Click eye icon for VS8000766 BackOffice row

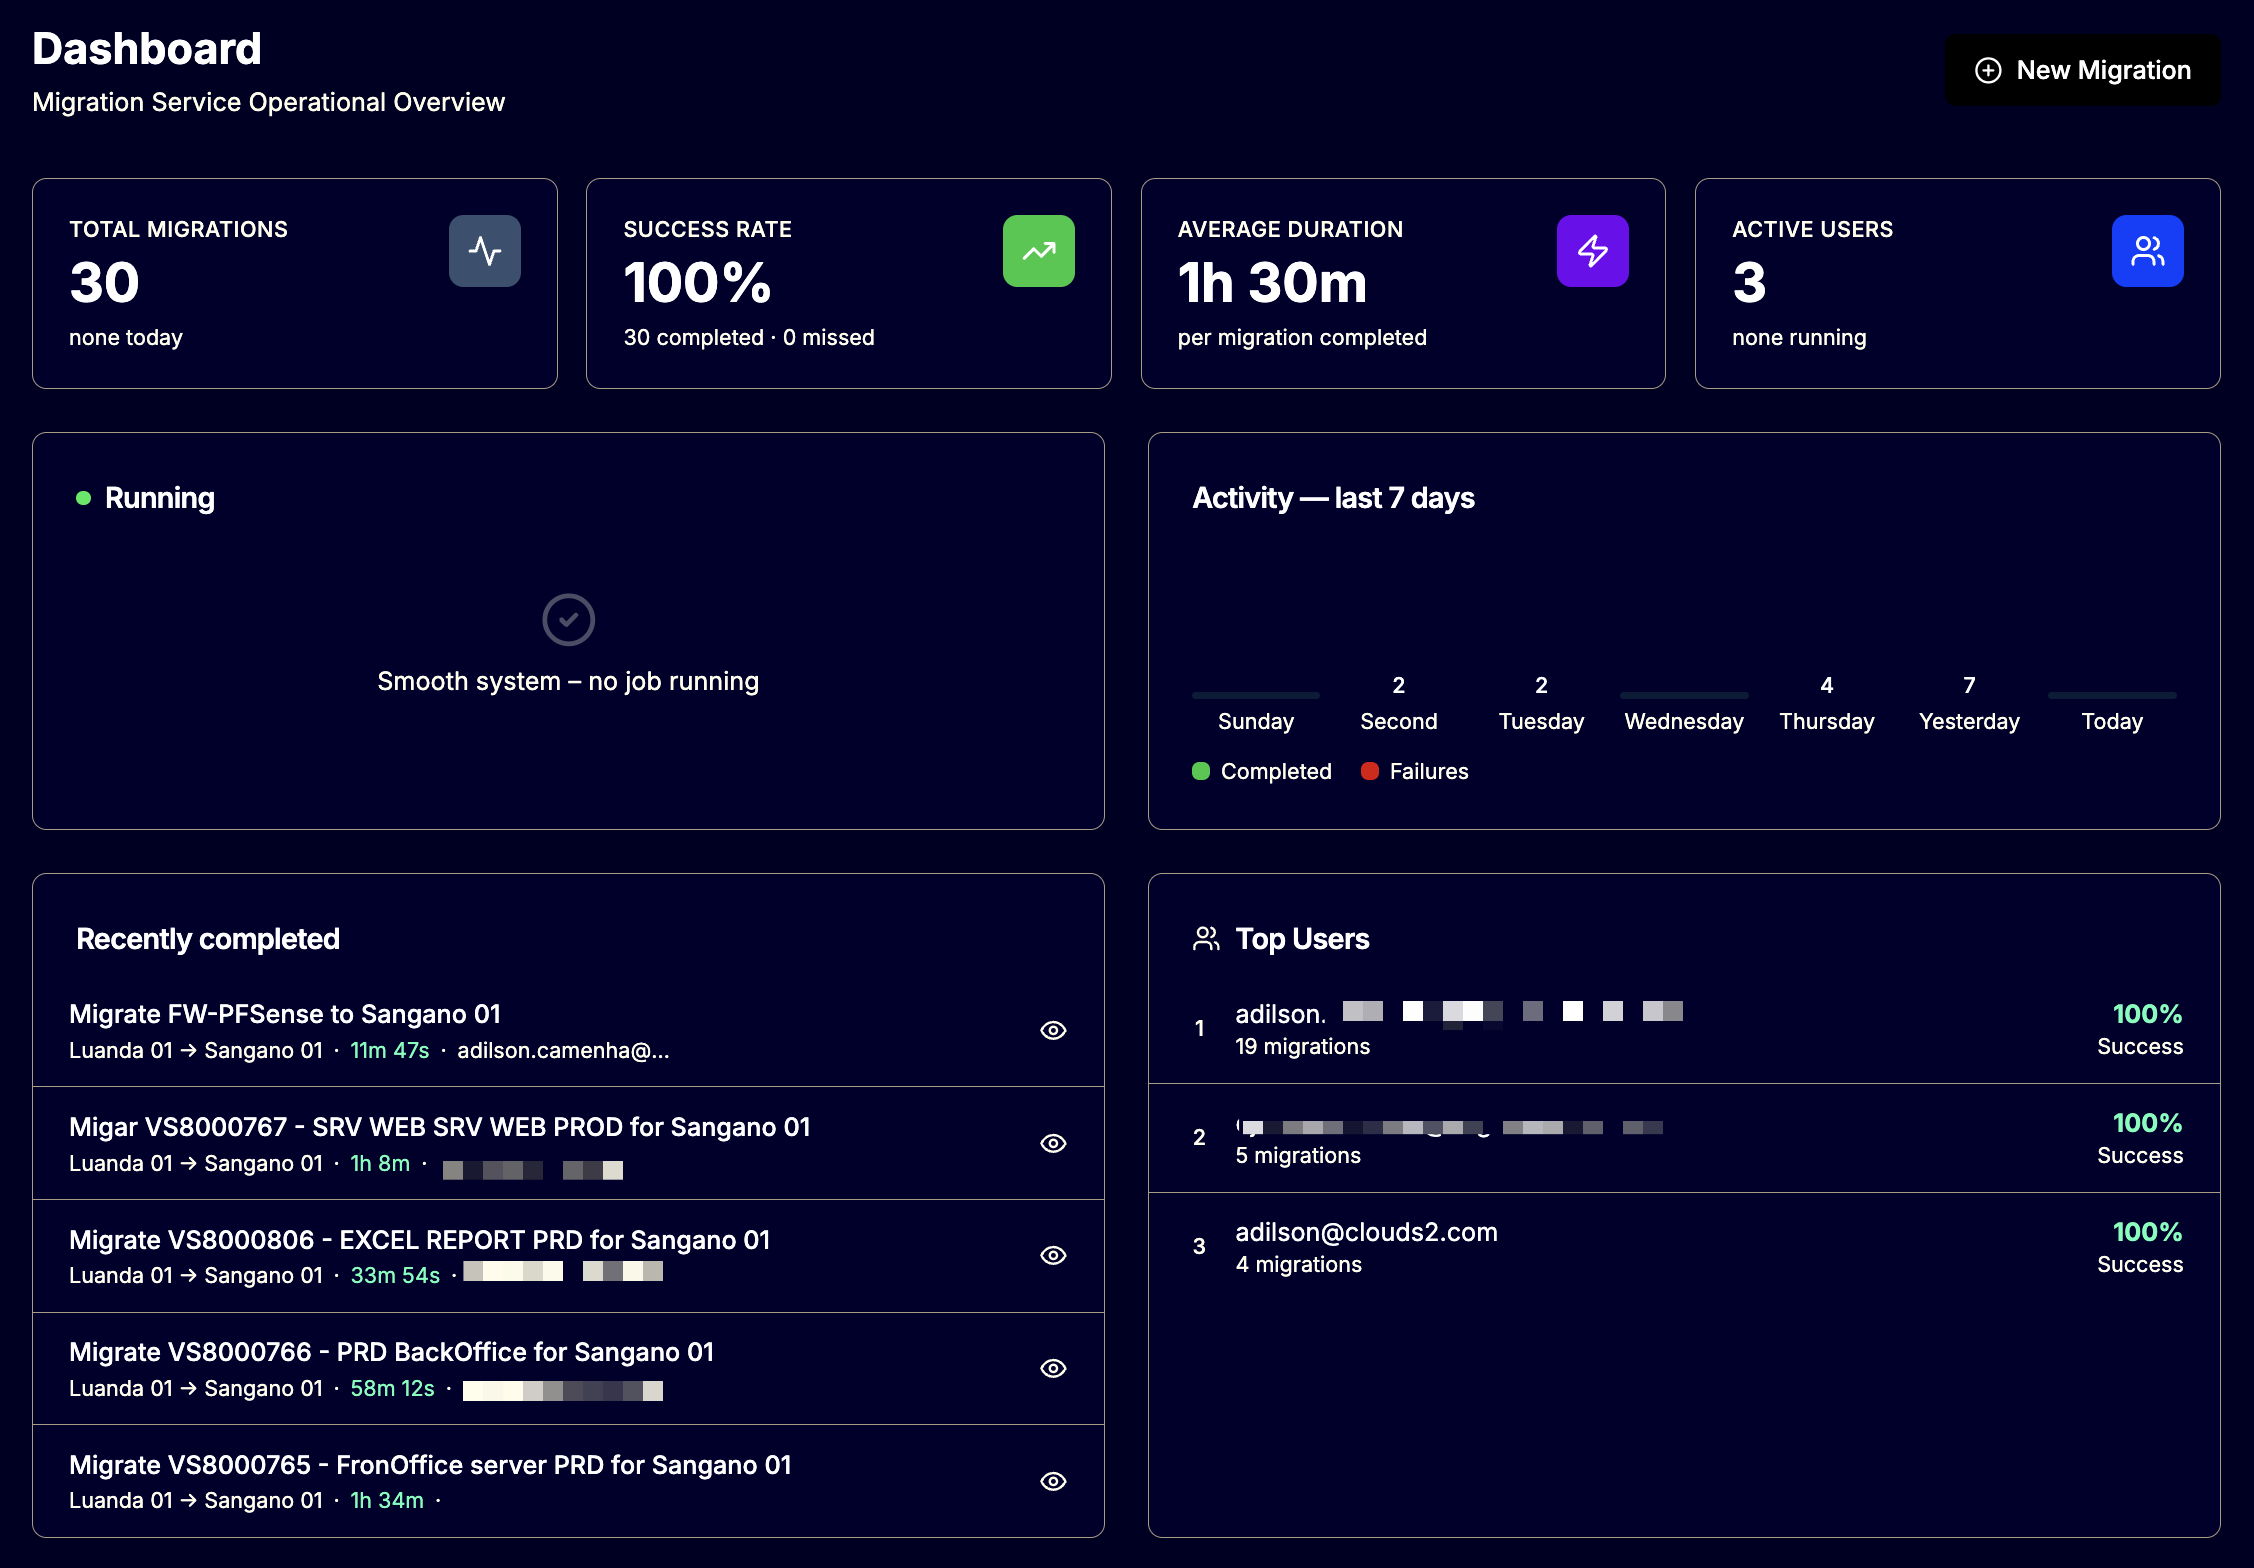coord(1053,1368)
